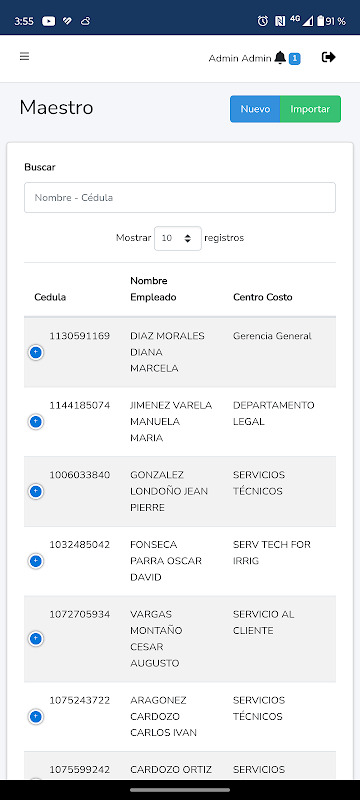Expand row for GONZALEZ LONDOÑO JEAN PIERRE
The image size is (360, 800).
click(35, 492)
